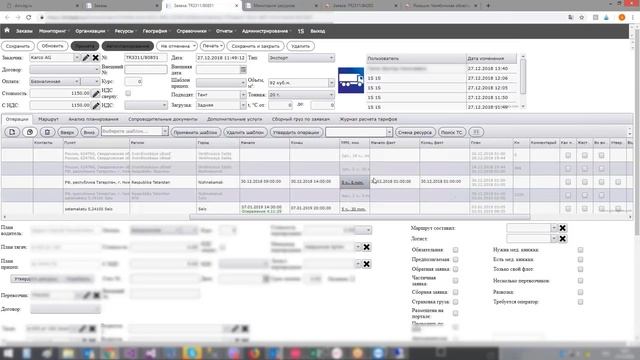Toggle Обязательная checkbox
The height and width of the screenshot is (360, 640).
coord(456,250)
